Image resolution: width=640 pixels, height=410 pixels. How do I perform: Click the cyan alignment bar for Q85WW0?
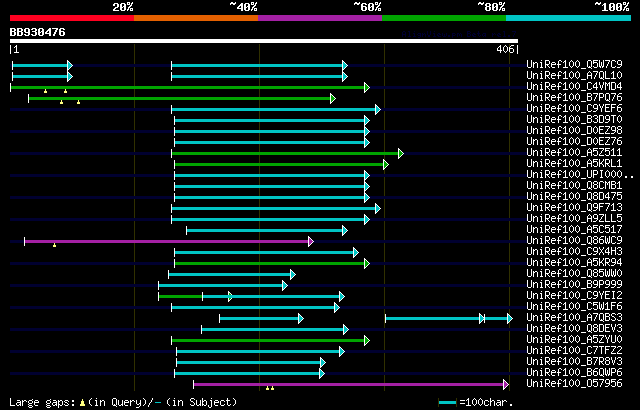(x=232, y=275)
